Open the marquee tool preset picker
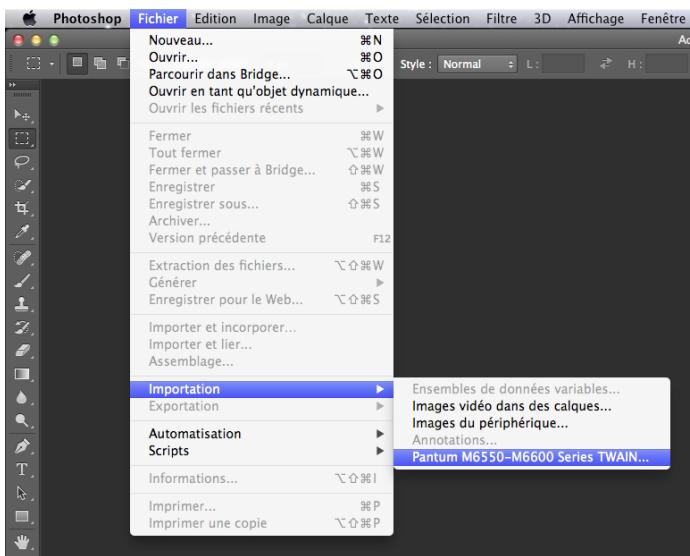This screenshot has height=556, width=690. [x=31, y=65]
